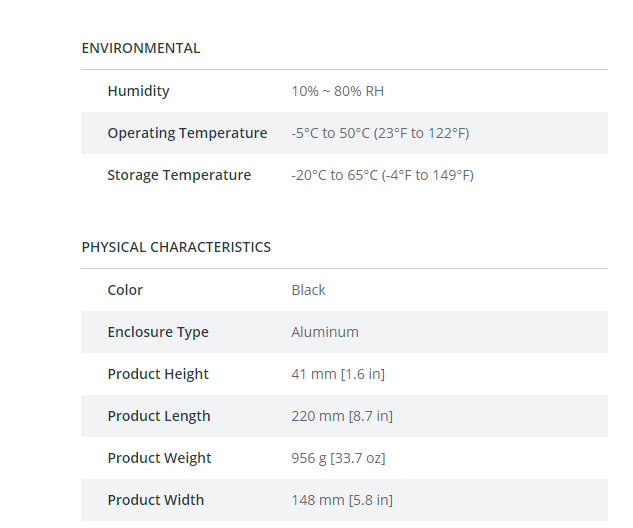633x528 pixels.
Task: Select the Enclosure Type label
Action: [158, 332]
